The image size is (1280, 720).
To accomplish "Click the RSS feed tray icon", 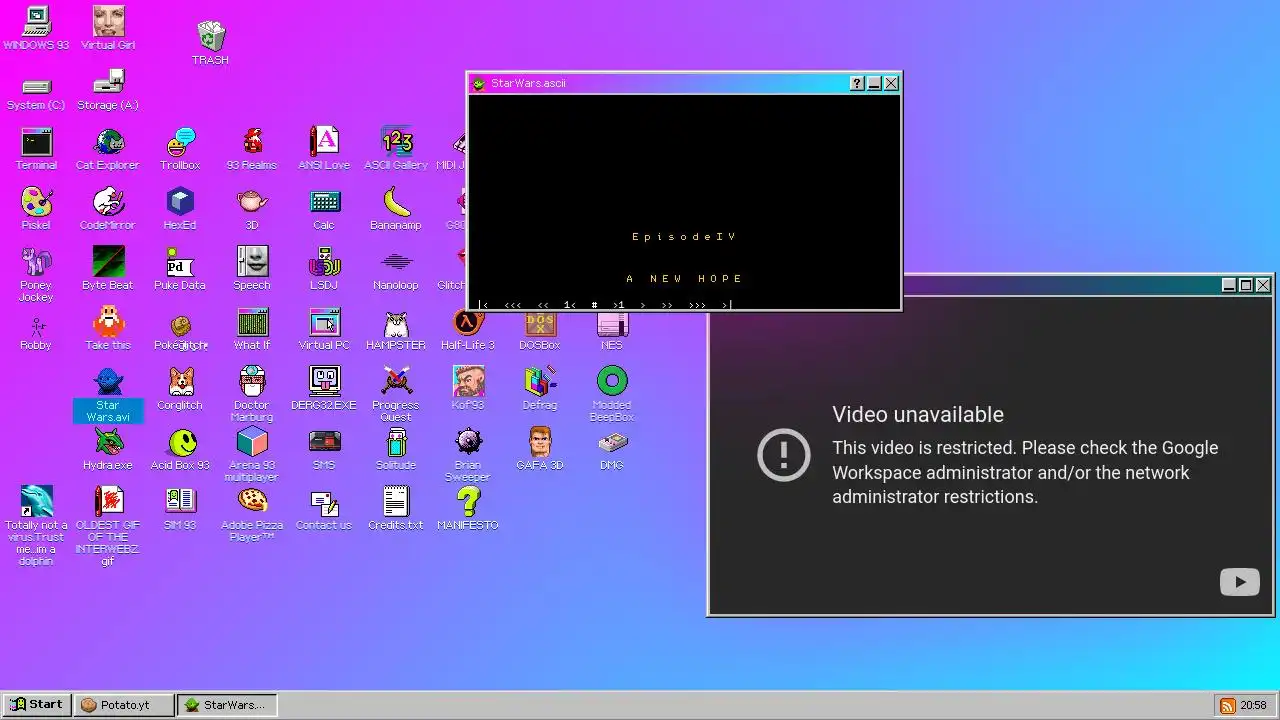I will coord(1226,705).
